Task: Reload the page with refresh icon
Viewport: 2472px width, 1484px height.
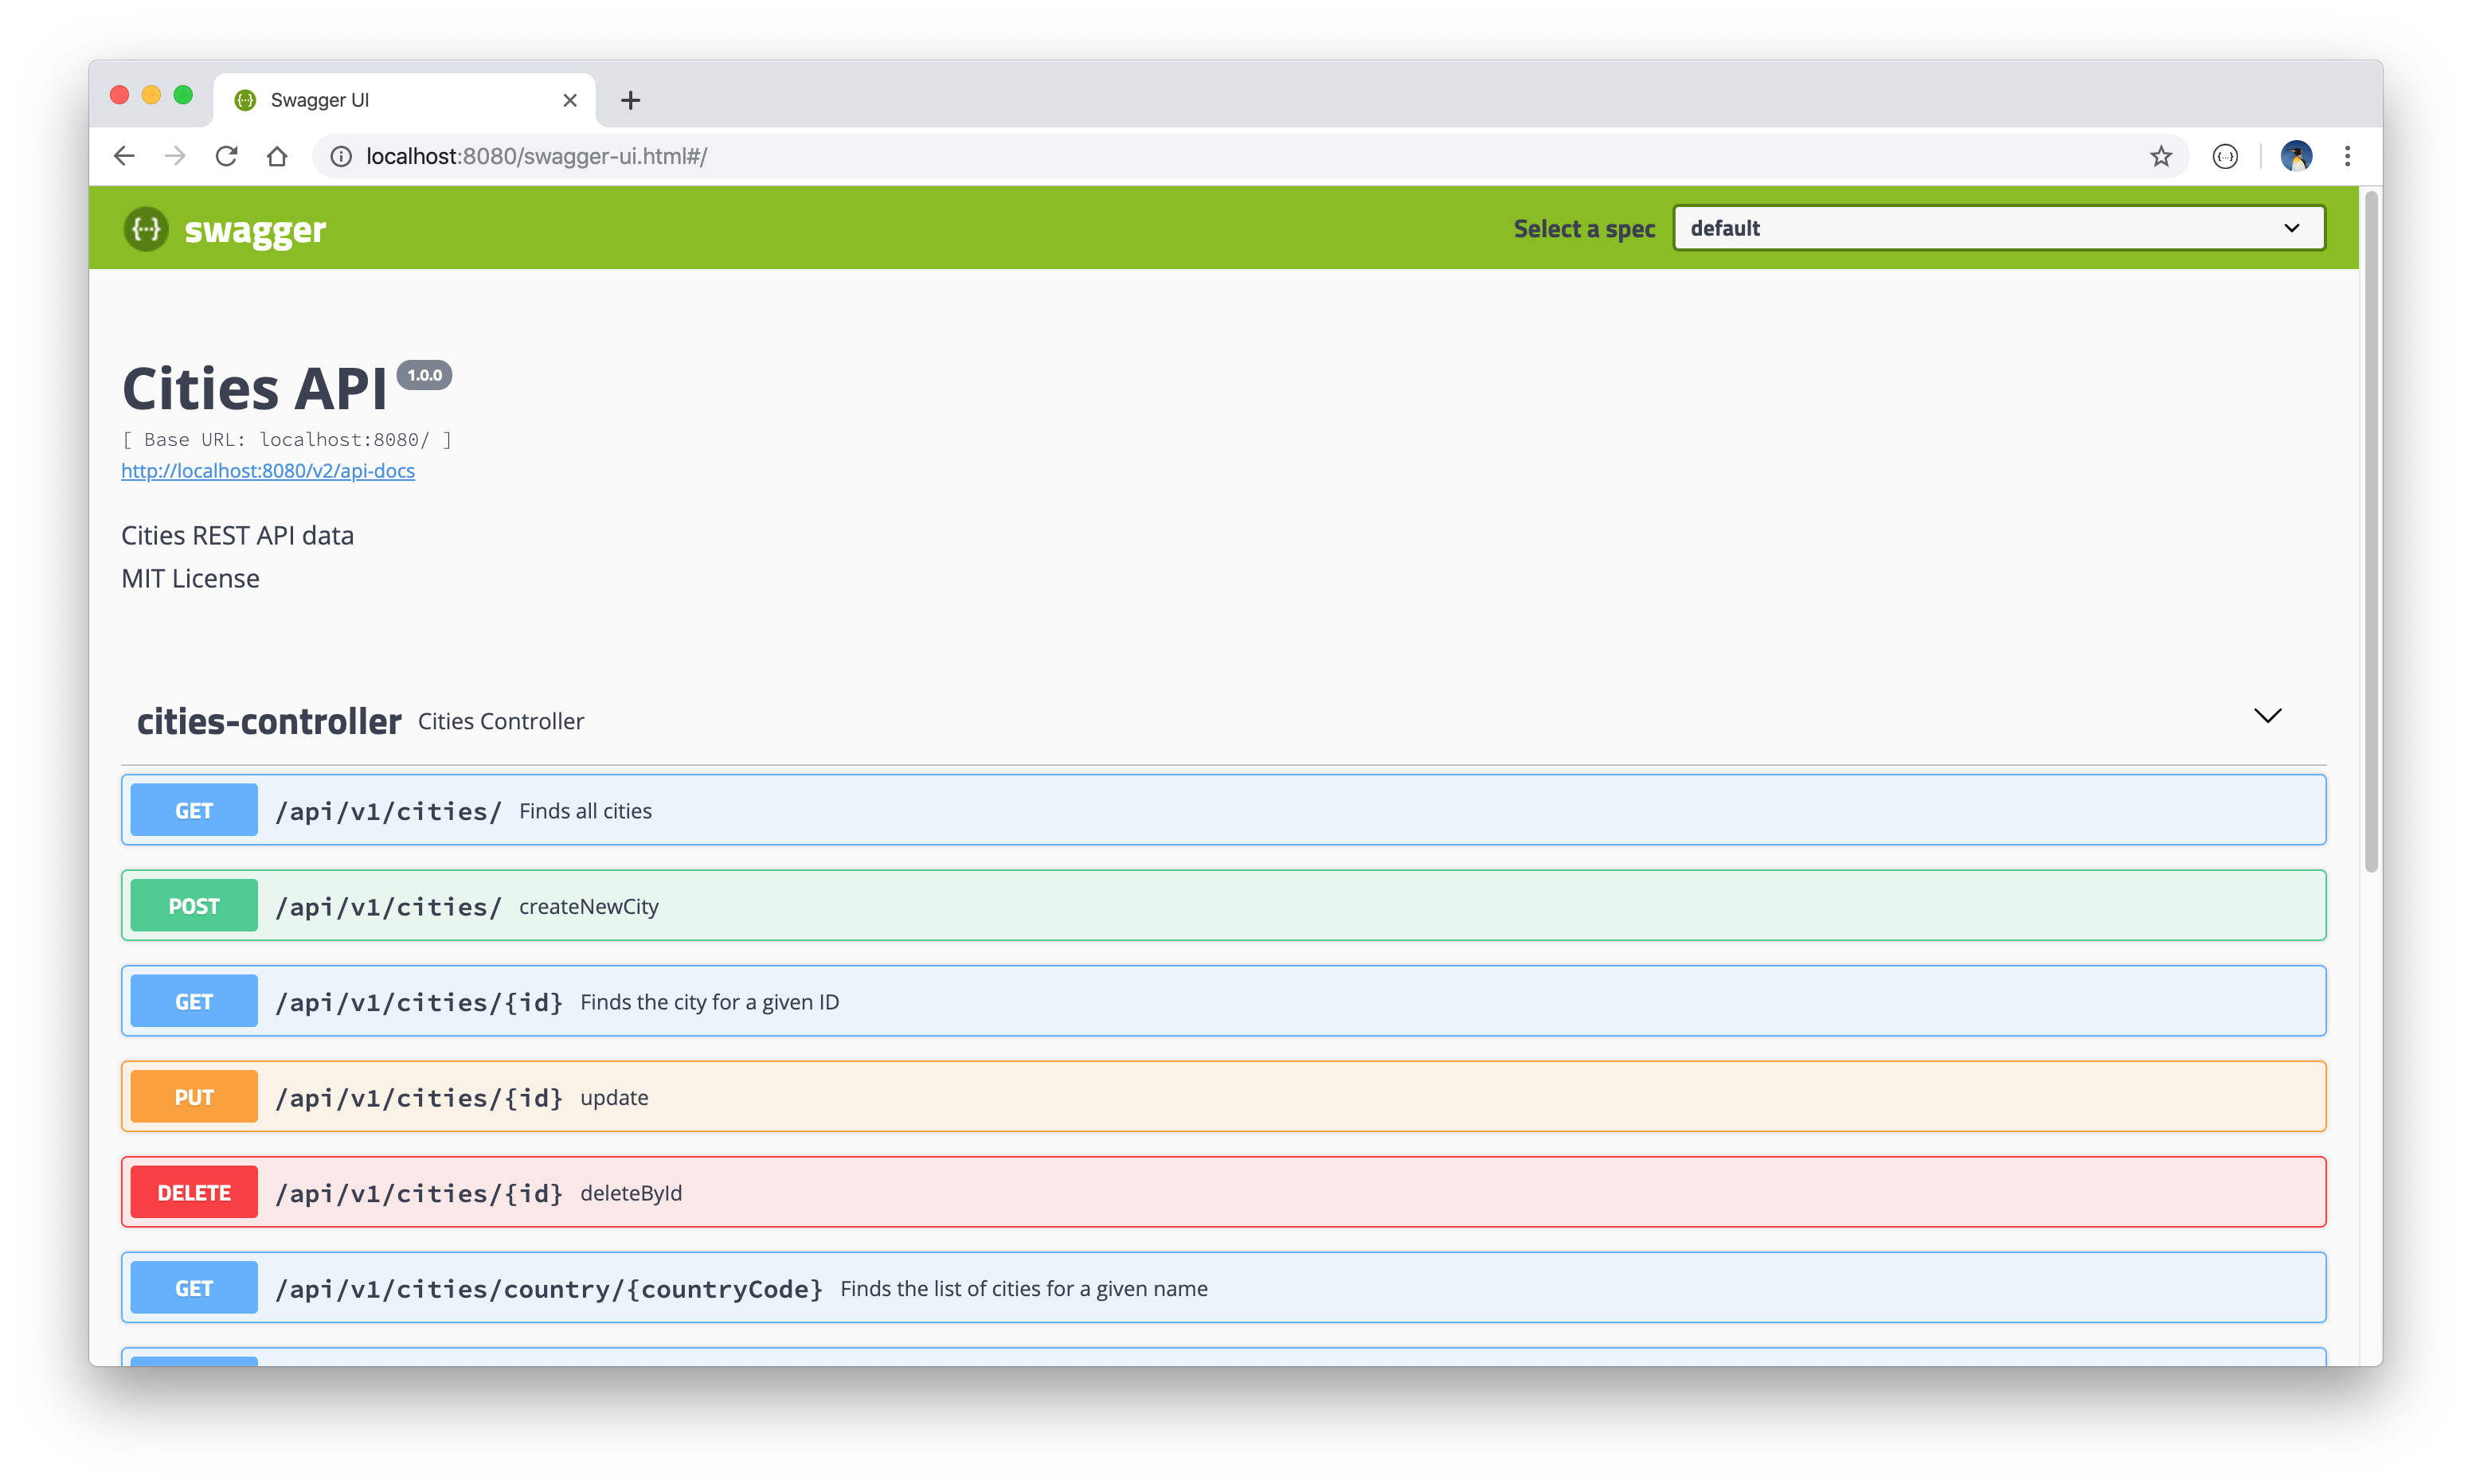Action: (226, 156)
